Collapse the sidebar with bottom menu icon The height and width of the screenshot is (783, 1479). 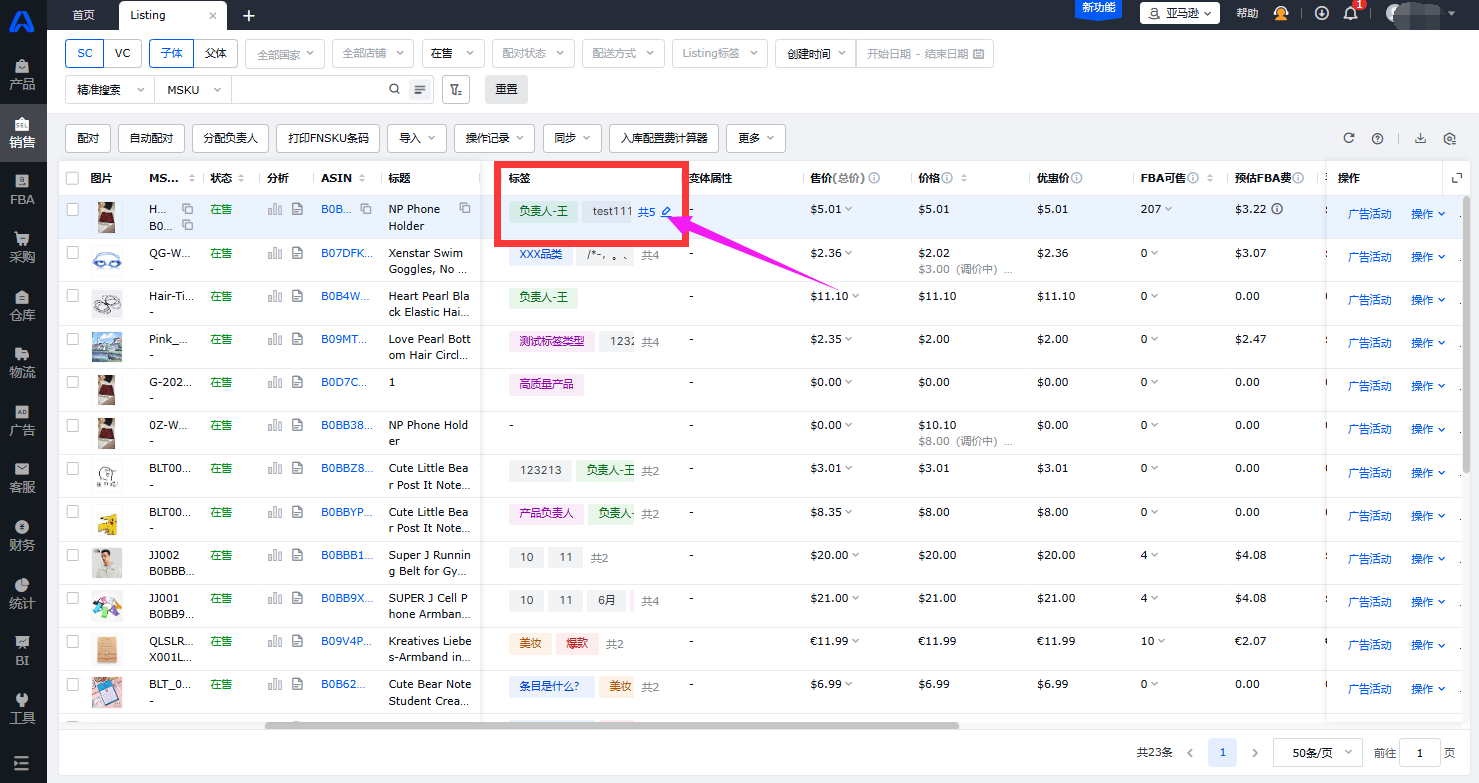22,762
